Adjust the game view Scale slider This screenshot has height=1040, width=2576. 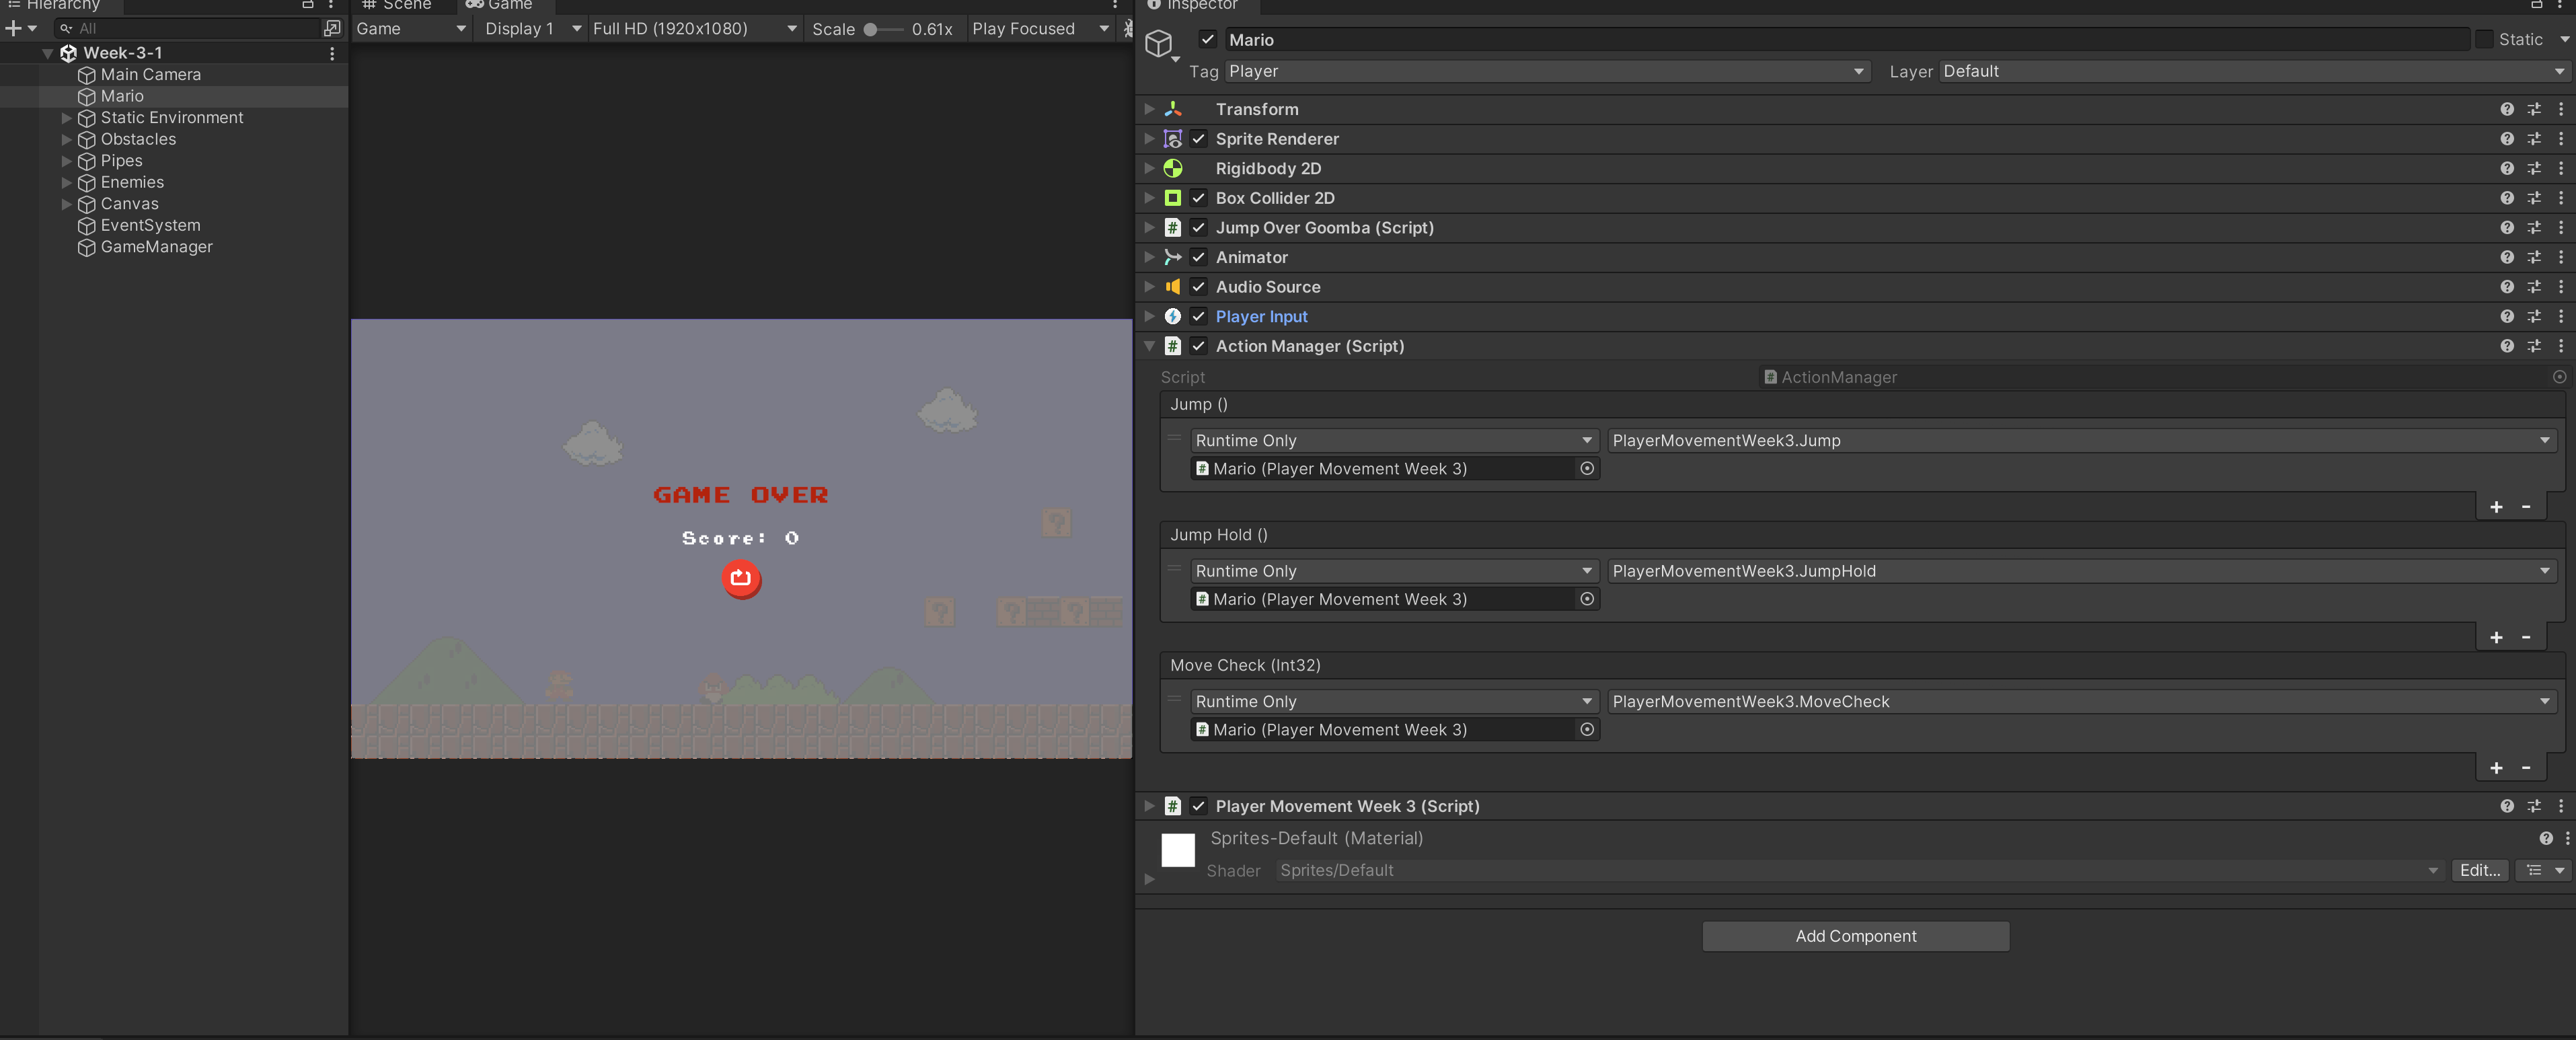click(883, 29)
